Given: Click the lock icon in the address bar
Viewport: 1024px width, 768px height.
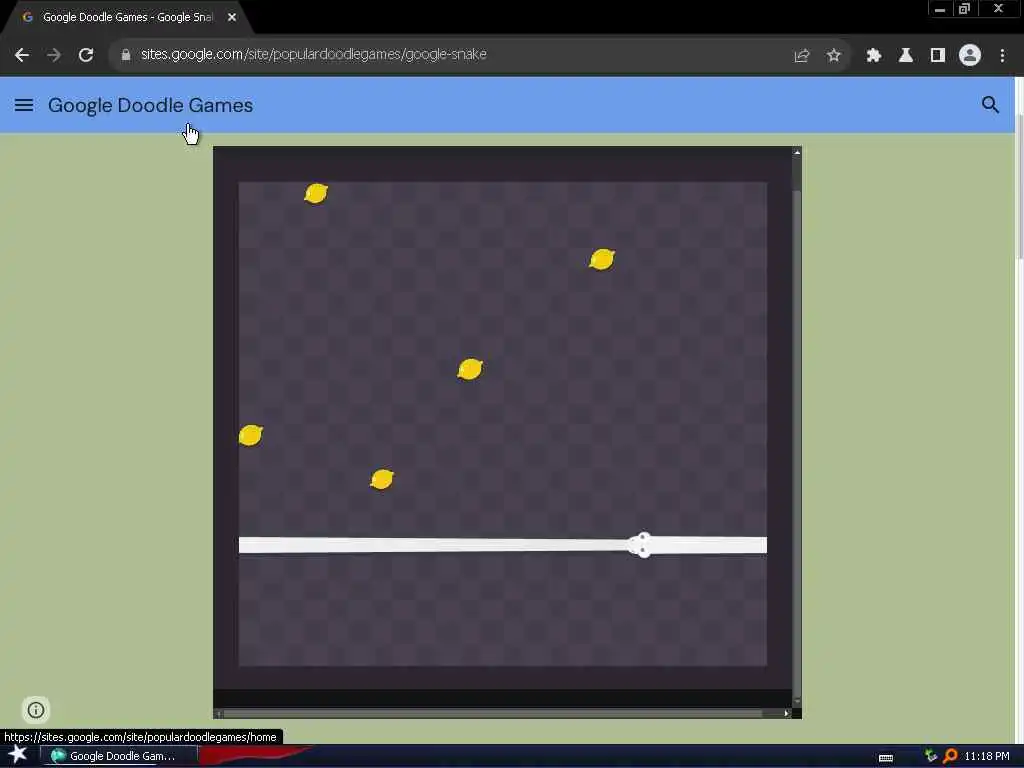Looking at the screenshot, I should pos(126,55).
